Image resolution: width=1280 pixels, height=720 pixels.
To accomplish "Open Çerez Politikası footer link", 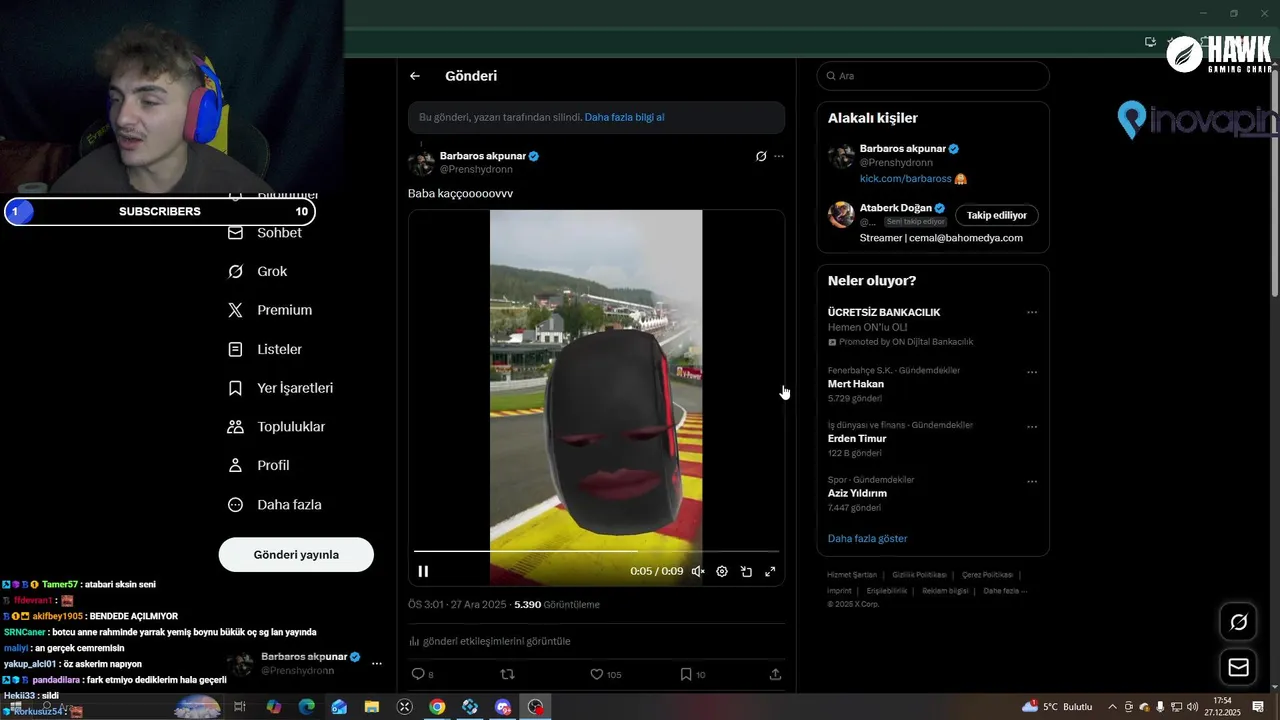I will [987, 575].
